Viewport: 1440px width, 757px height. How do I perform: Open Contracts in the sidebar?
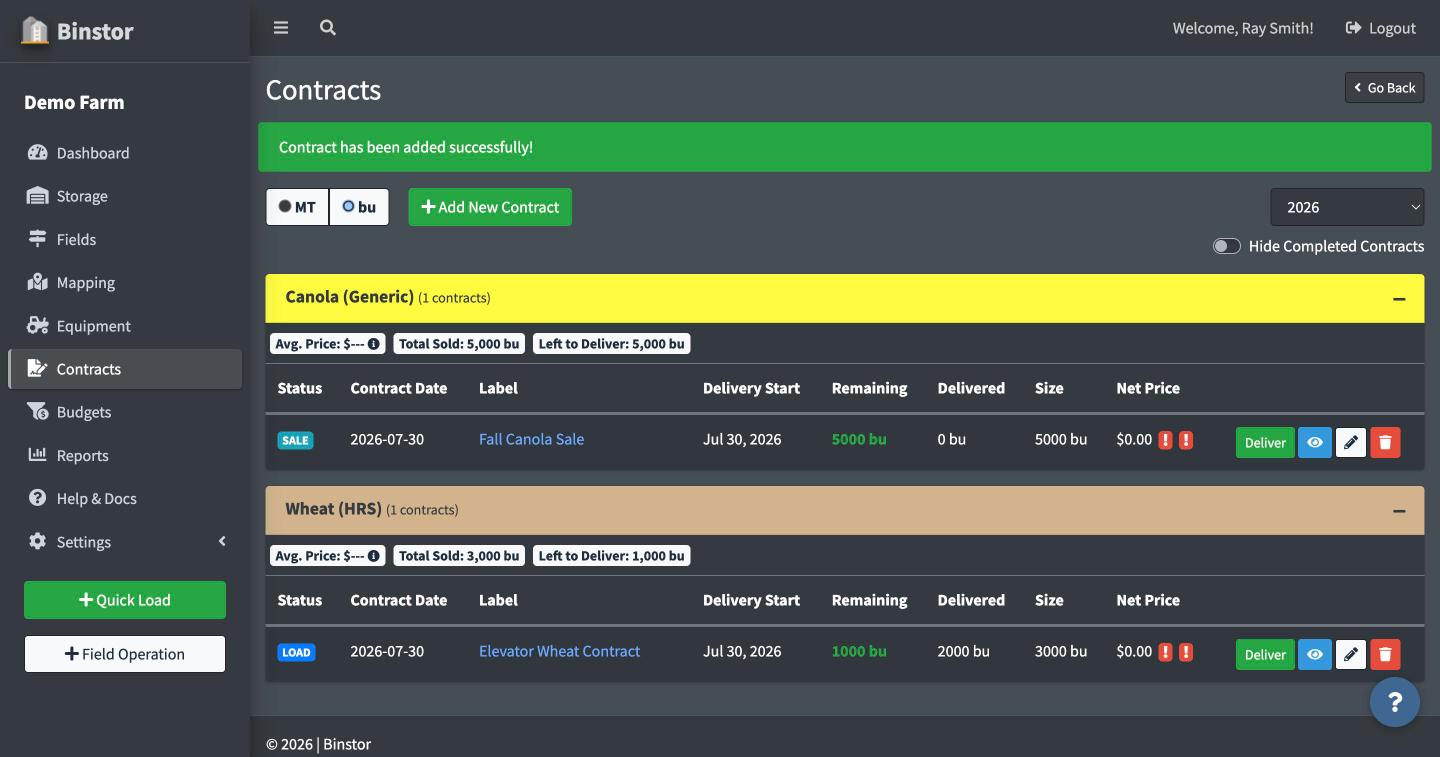coord(125,369)
